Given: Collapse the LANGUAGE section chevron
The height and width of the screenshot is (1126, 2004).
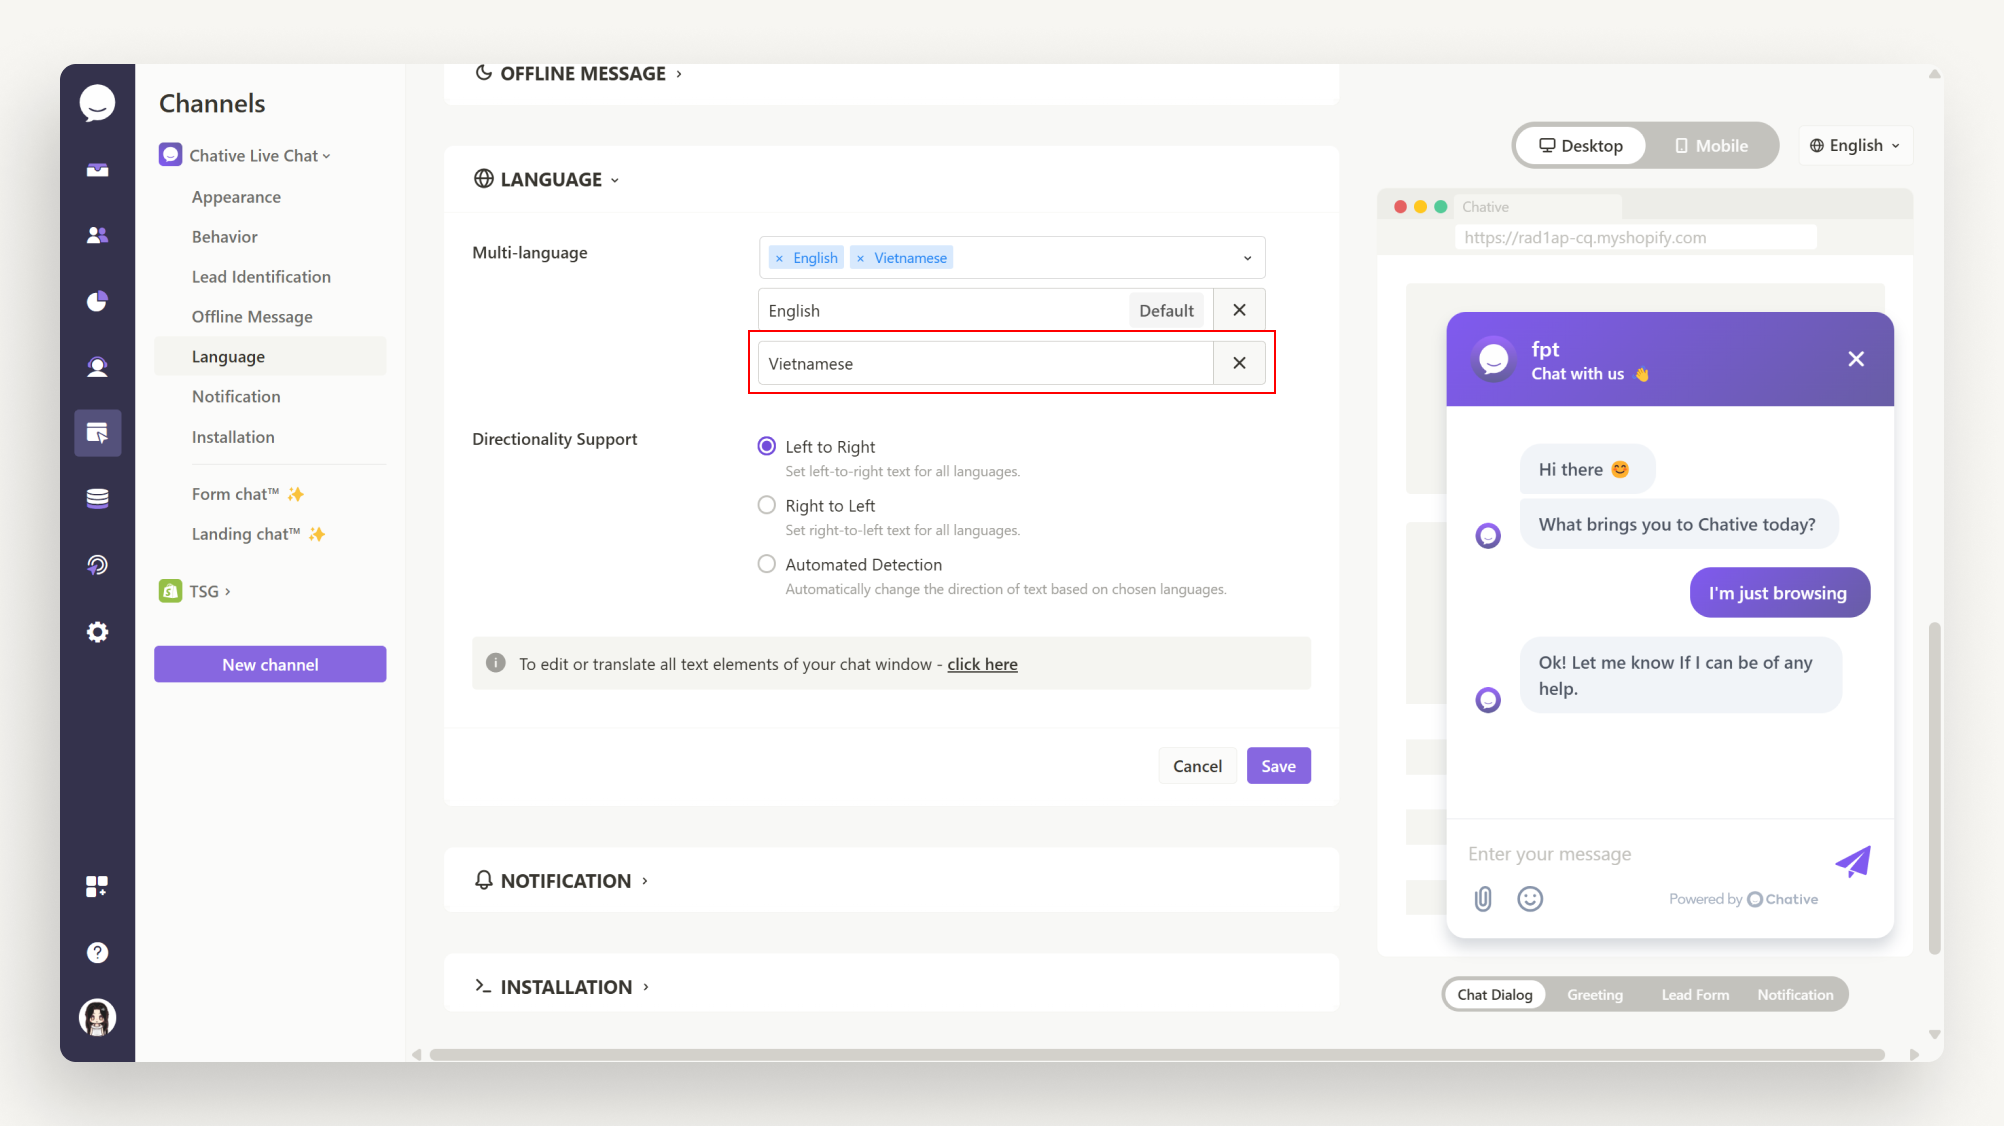Looking at the screenshot, I should (x=615, y=180).
